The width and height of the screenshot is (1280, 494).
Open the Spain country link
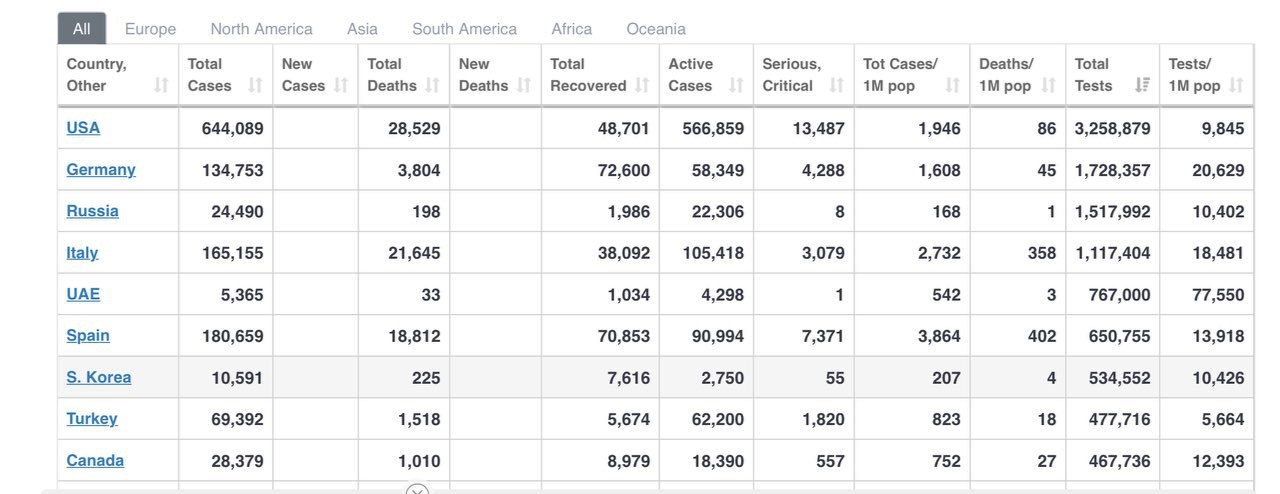(88, 336)
